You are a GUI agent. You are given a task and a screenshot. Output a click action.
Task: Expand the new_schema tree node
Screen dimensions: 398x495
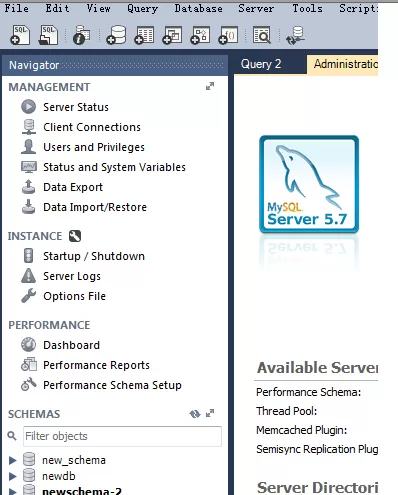coord(13,460)
